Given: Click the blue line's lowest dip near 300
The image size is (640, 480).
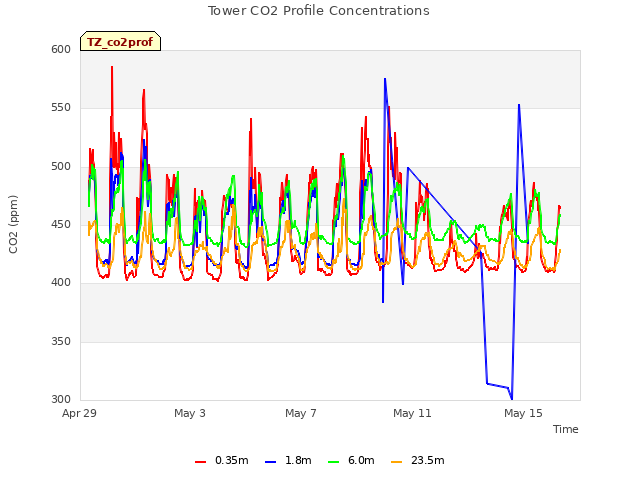Looking at the screenshot, I should [x=512, y=398].
